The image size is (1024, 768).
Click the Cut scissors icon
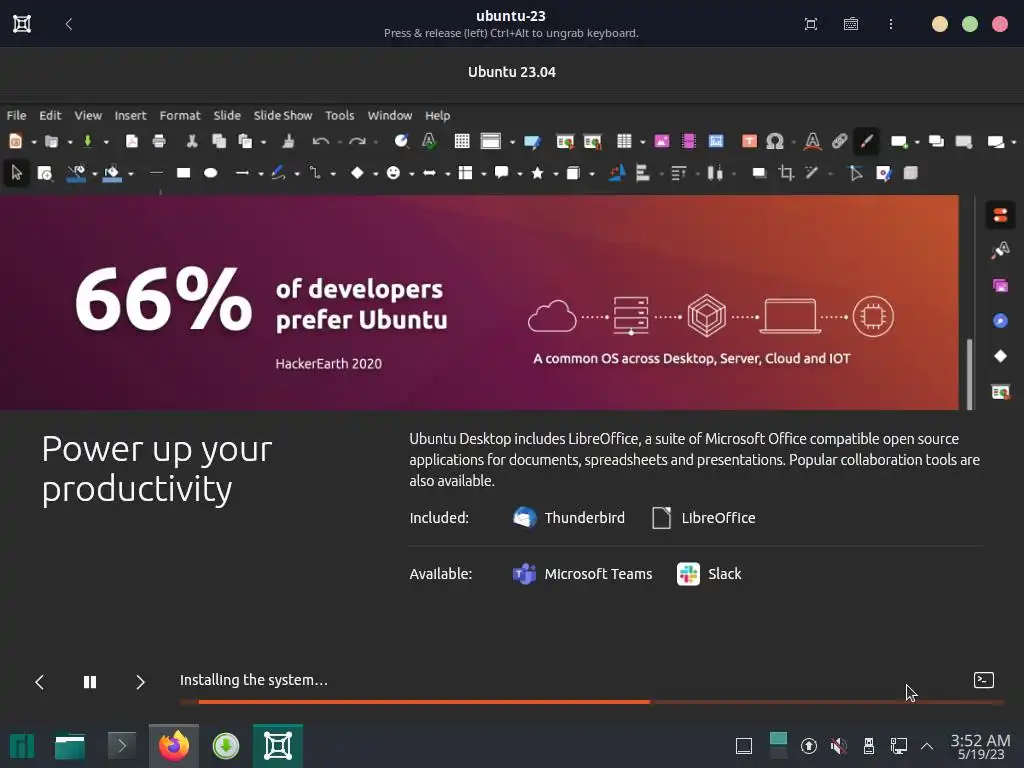pos(192,141)
